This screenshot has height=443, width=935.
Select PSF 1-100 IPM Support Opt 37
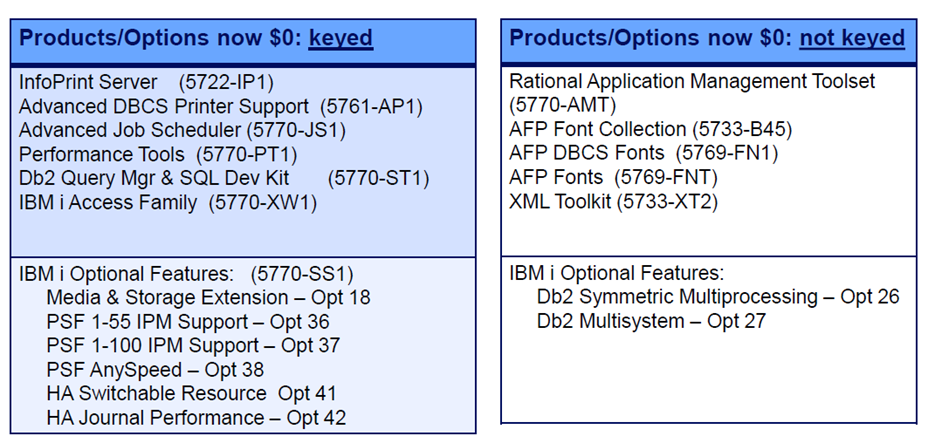pyautogui.click(x=193, y=346)
